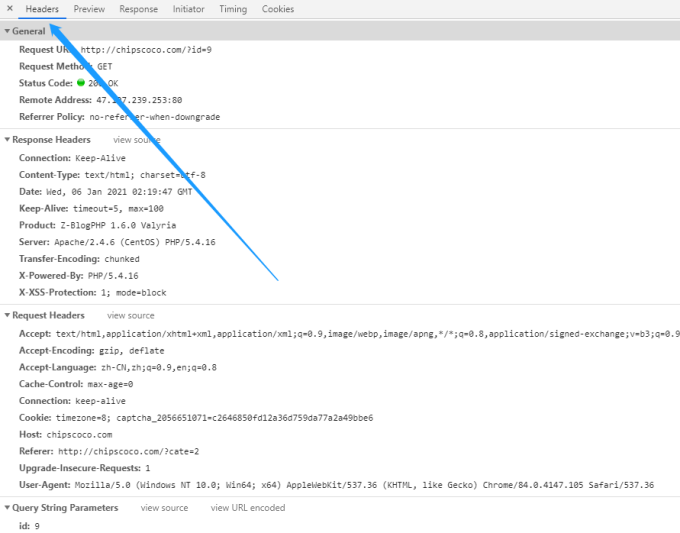Open the Cookies tab

[278, 9]
